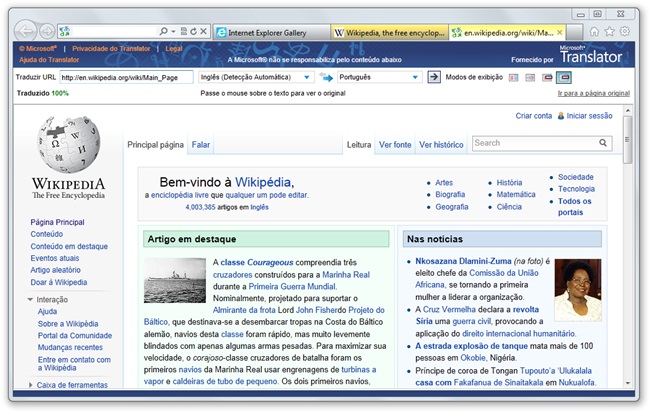Screen dimensions: 650x413
Task: Click the © Microsoft link
Action: click(38, 49)
